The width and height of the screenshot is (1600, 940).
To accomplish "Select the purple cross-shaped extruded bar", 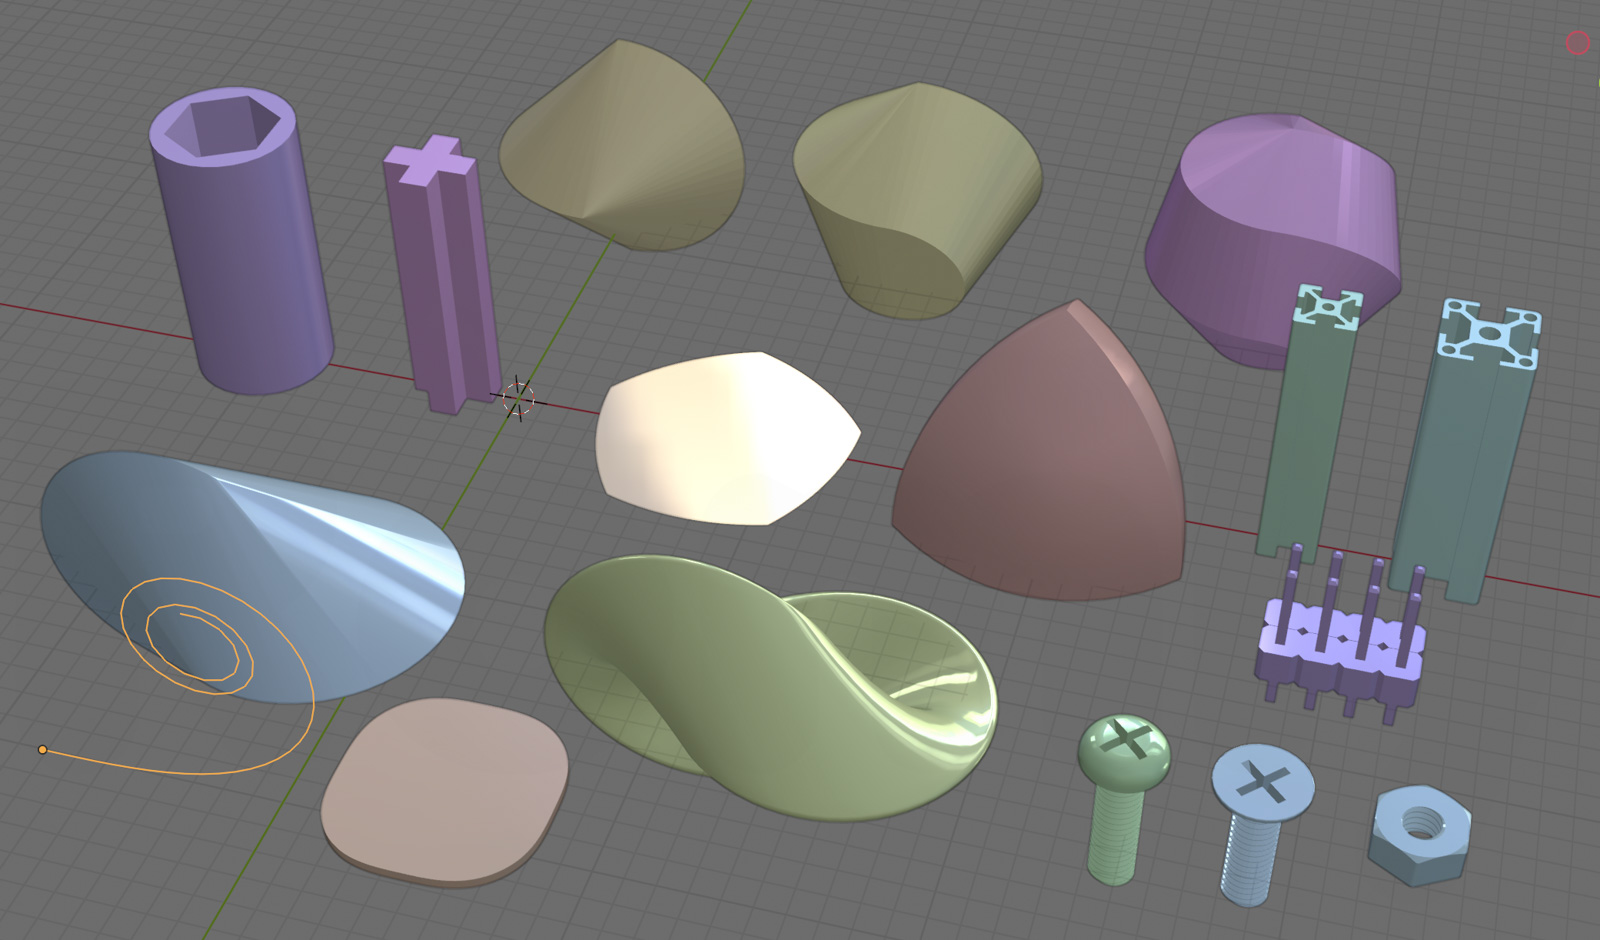I will pyautogui.click(x=441, y=275).
